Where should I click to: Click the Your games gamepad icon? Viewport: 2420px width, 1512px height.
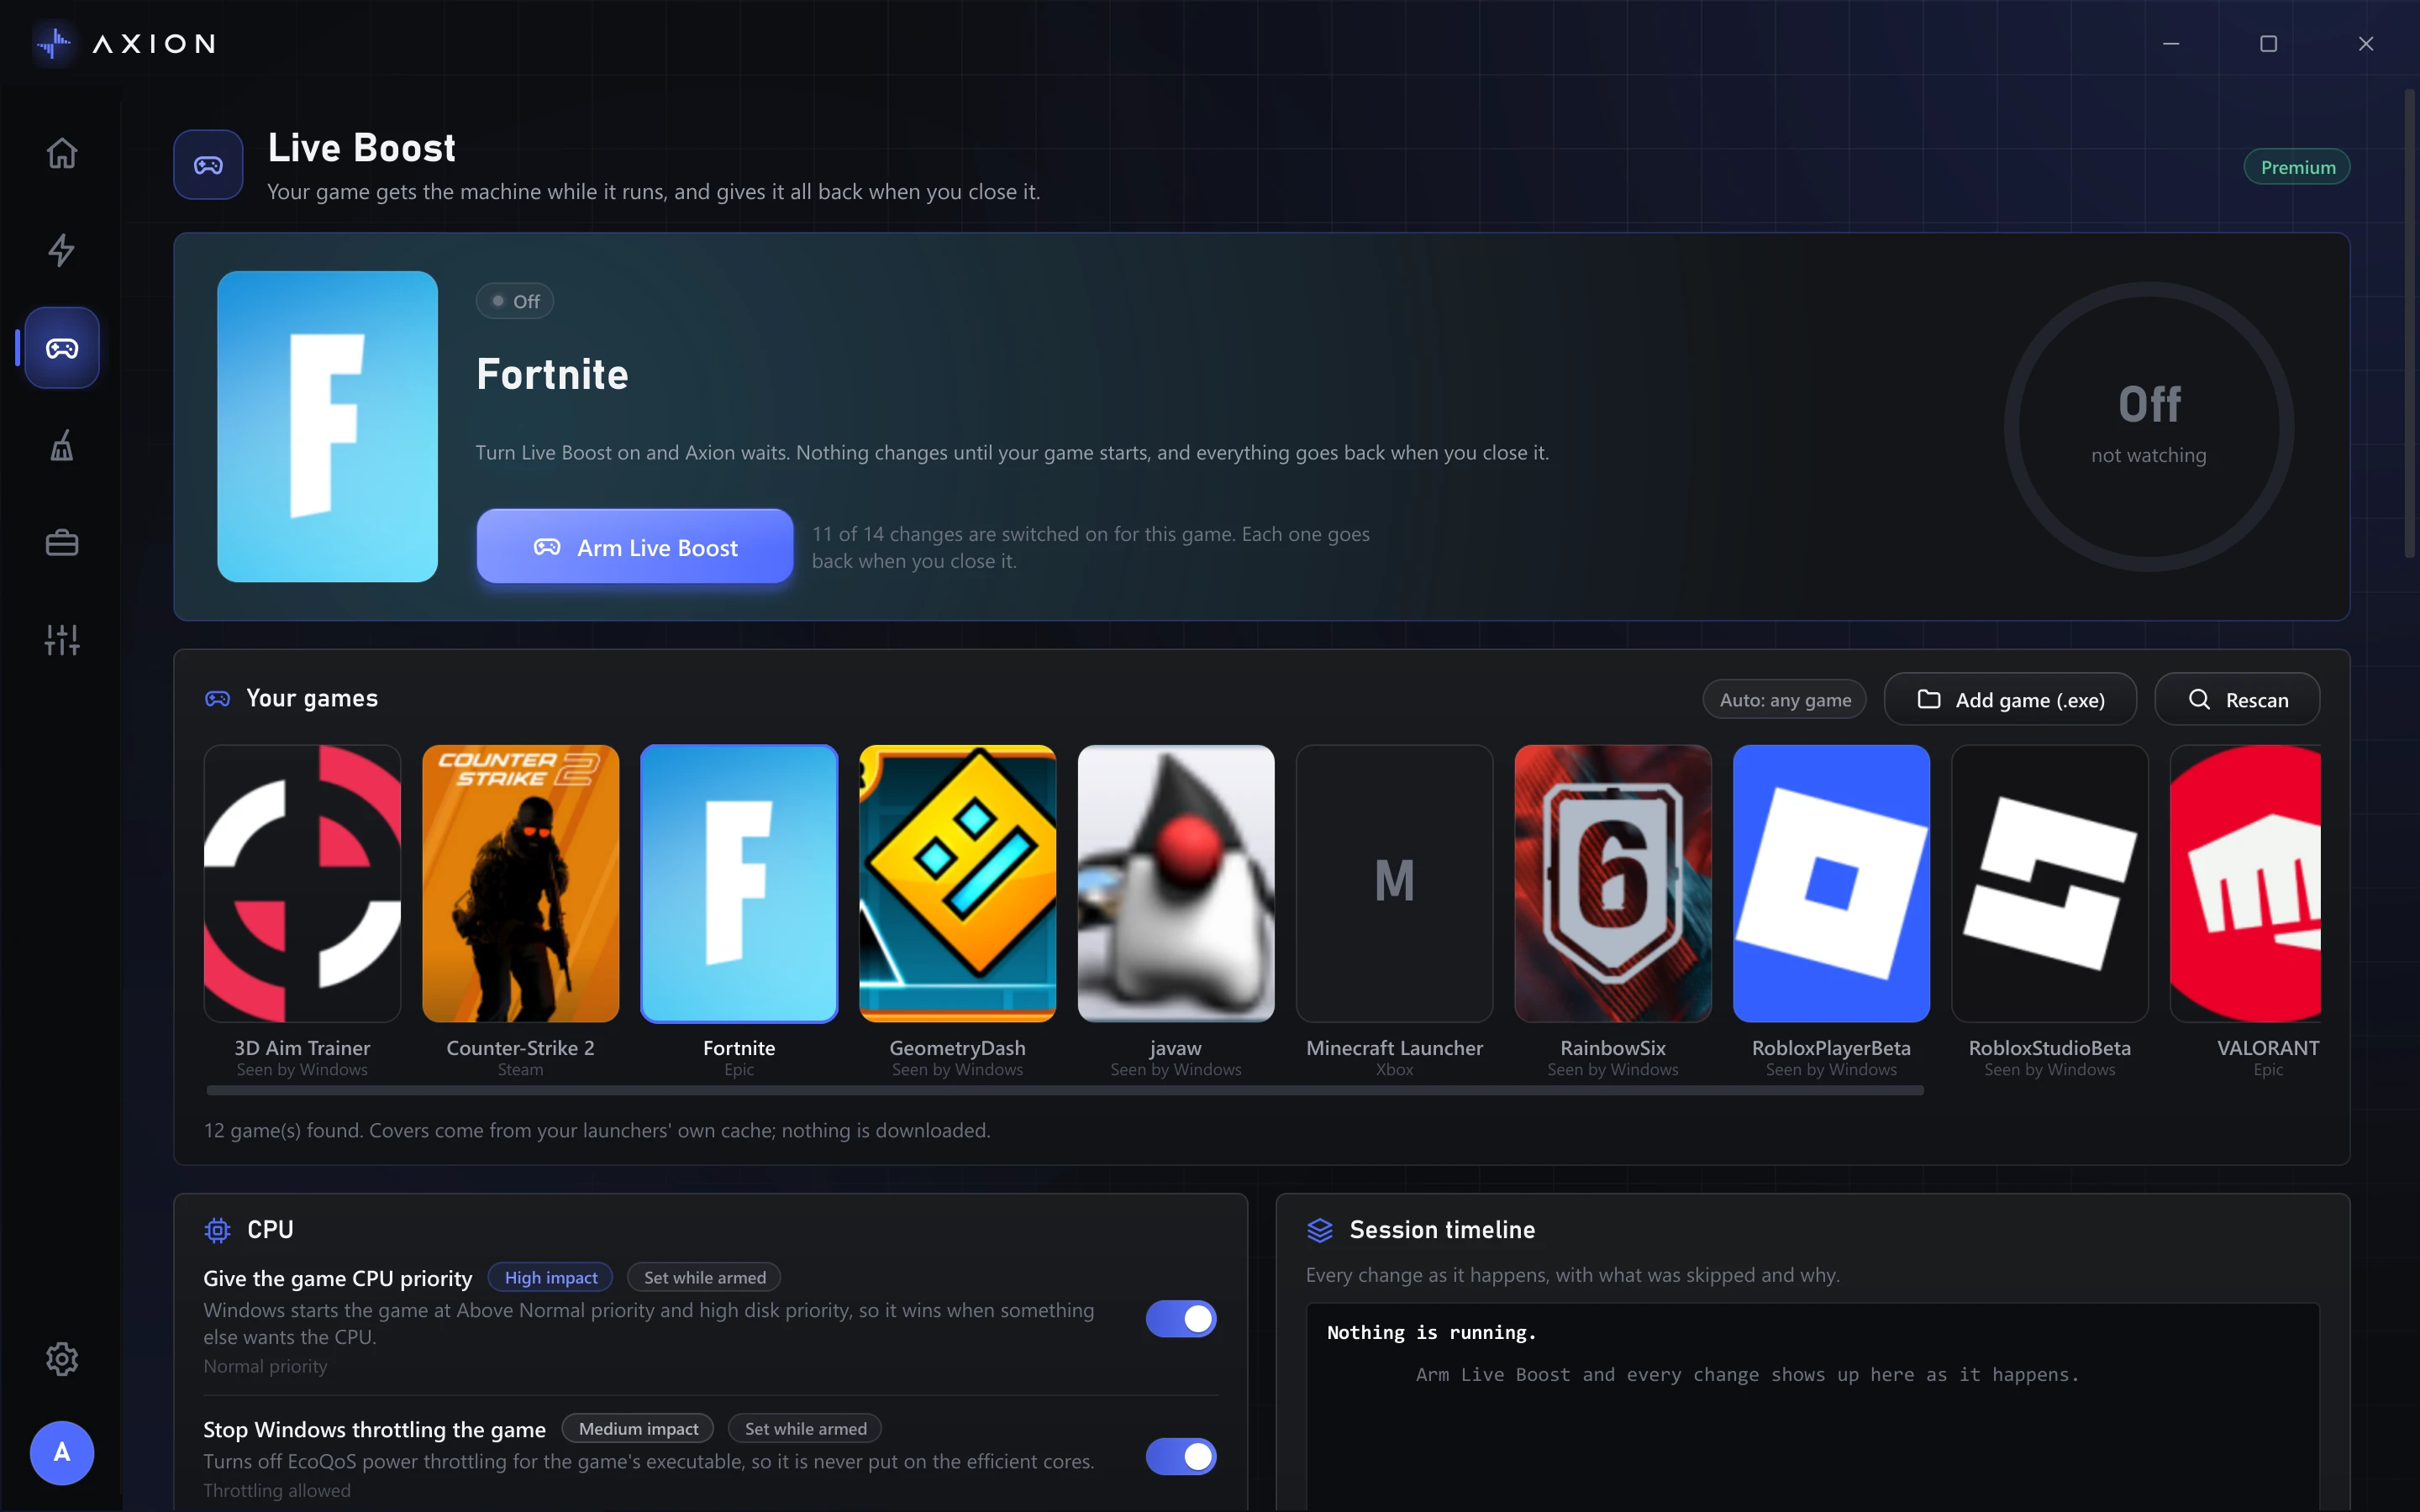(x=217, y=699)
